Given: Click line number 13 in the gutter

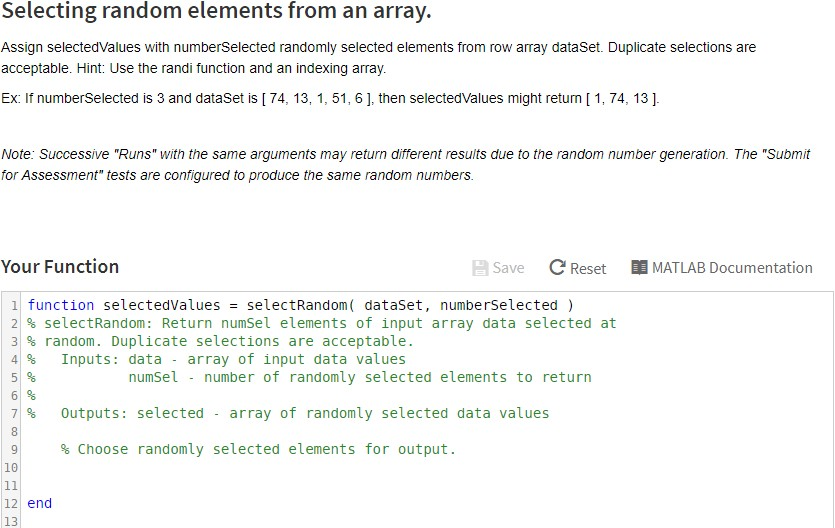Looking at the screenshot, I should click(x=12, y=521).
